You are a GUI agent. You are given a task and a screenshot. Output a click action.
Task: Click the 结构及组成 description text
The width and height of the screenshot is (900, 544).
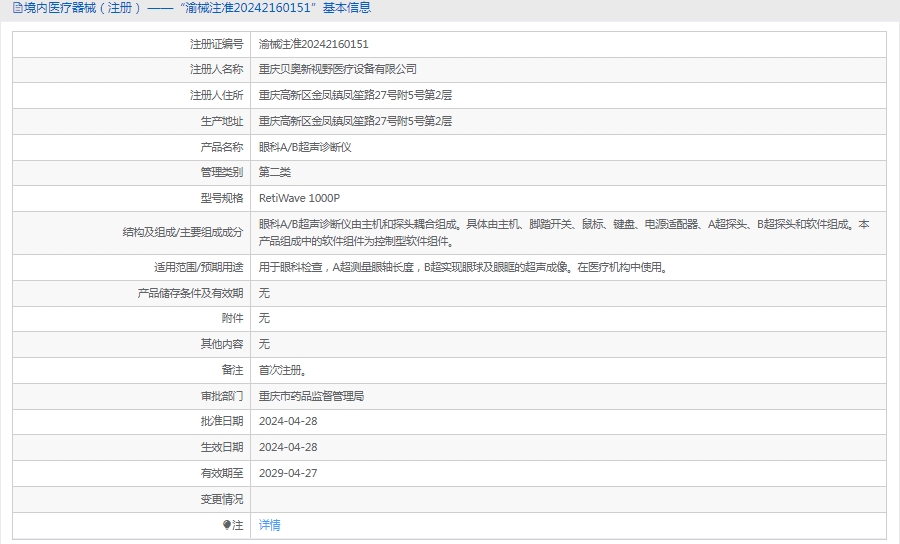[564, 232]
